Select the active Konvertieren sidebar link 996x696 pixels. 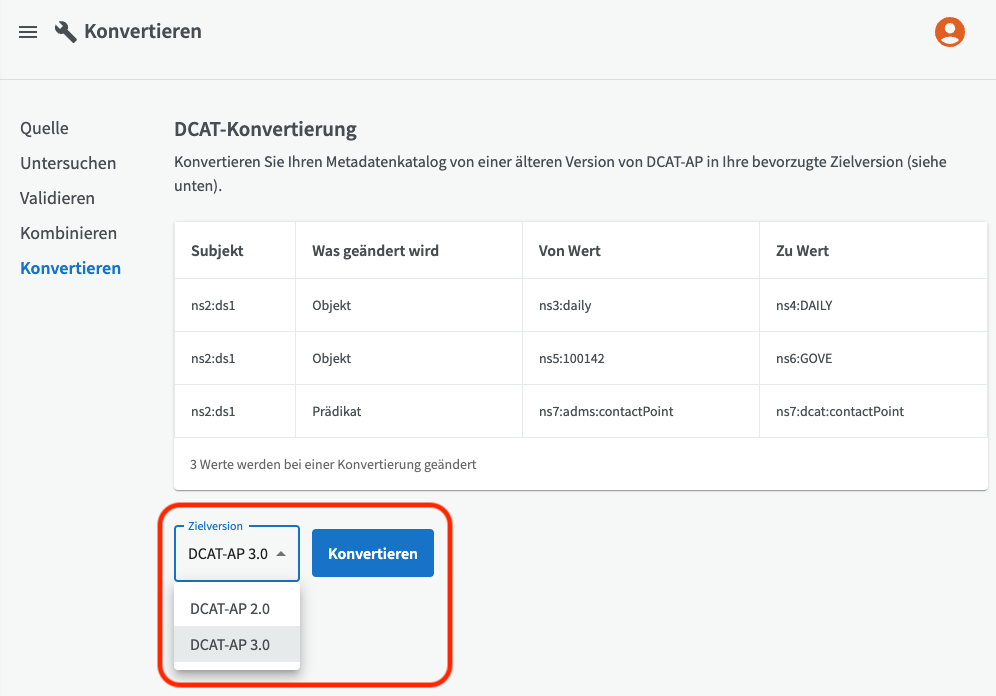click(70, 268)
